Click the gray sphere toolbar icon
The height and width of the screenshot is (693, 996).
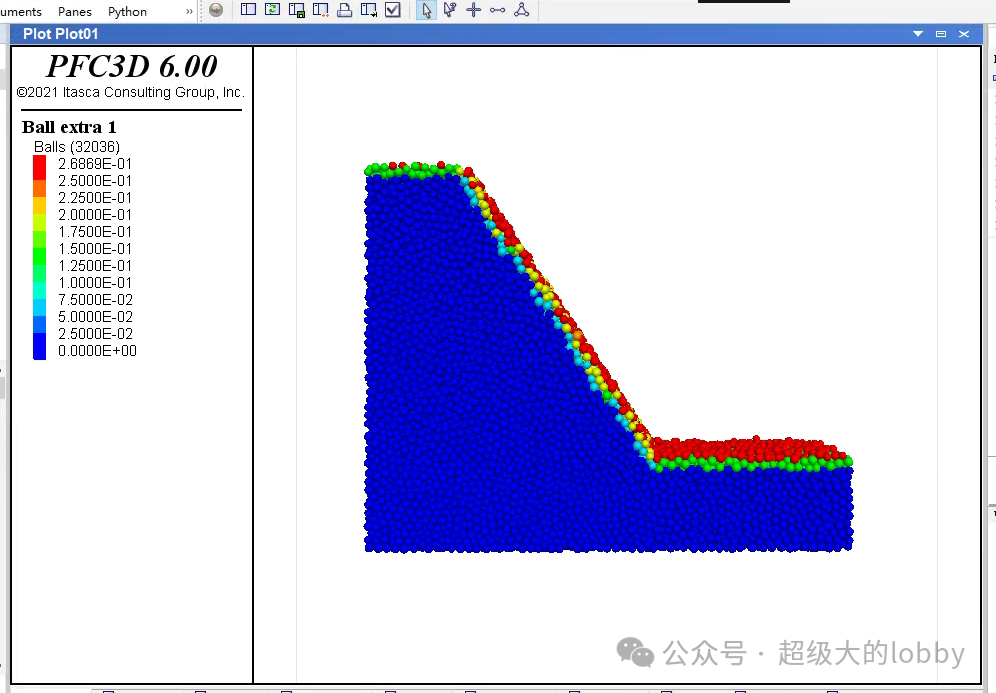coord(216,10)
